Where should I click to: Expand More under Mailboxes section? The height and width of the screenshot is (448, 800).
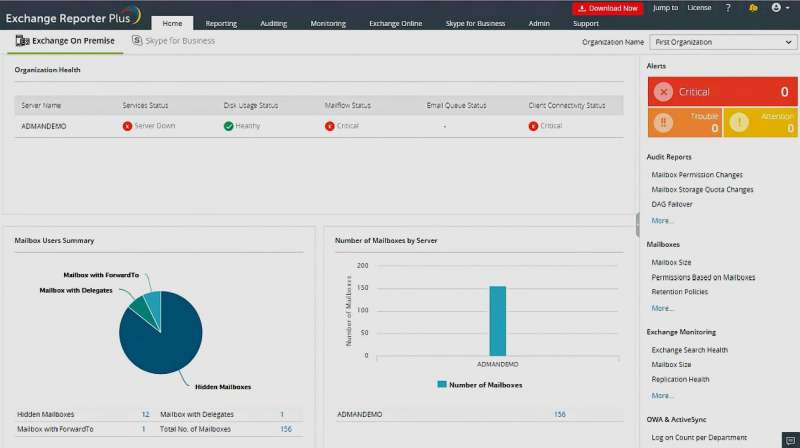pos(662,308)
